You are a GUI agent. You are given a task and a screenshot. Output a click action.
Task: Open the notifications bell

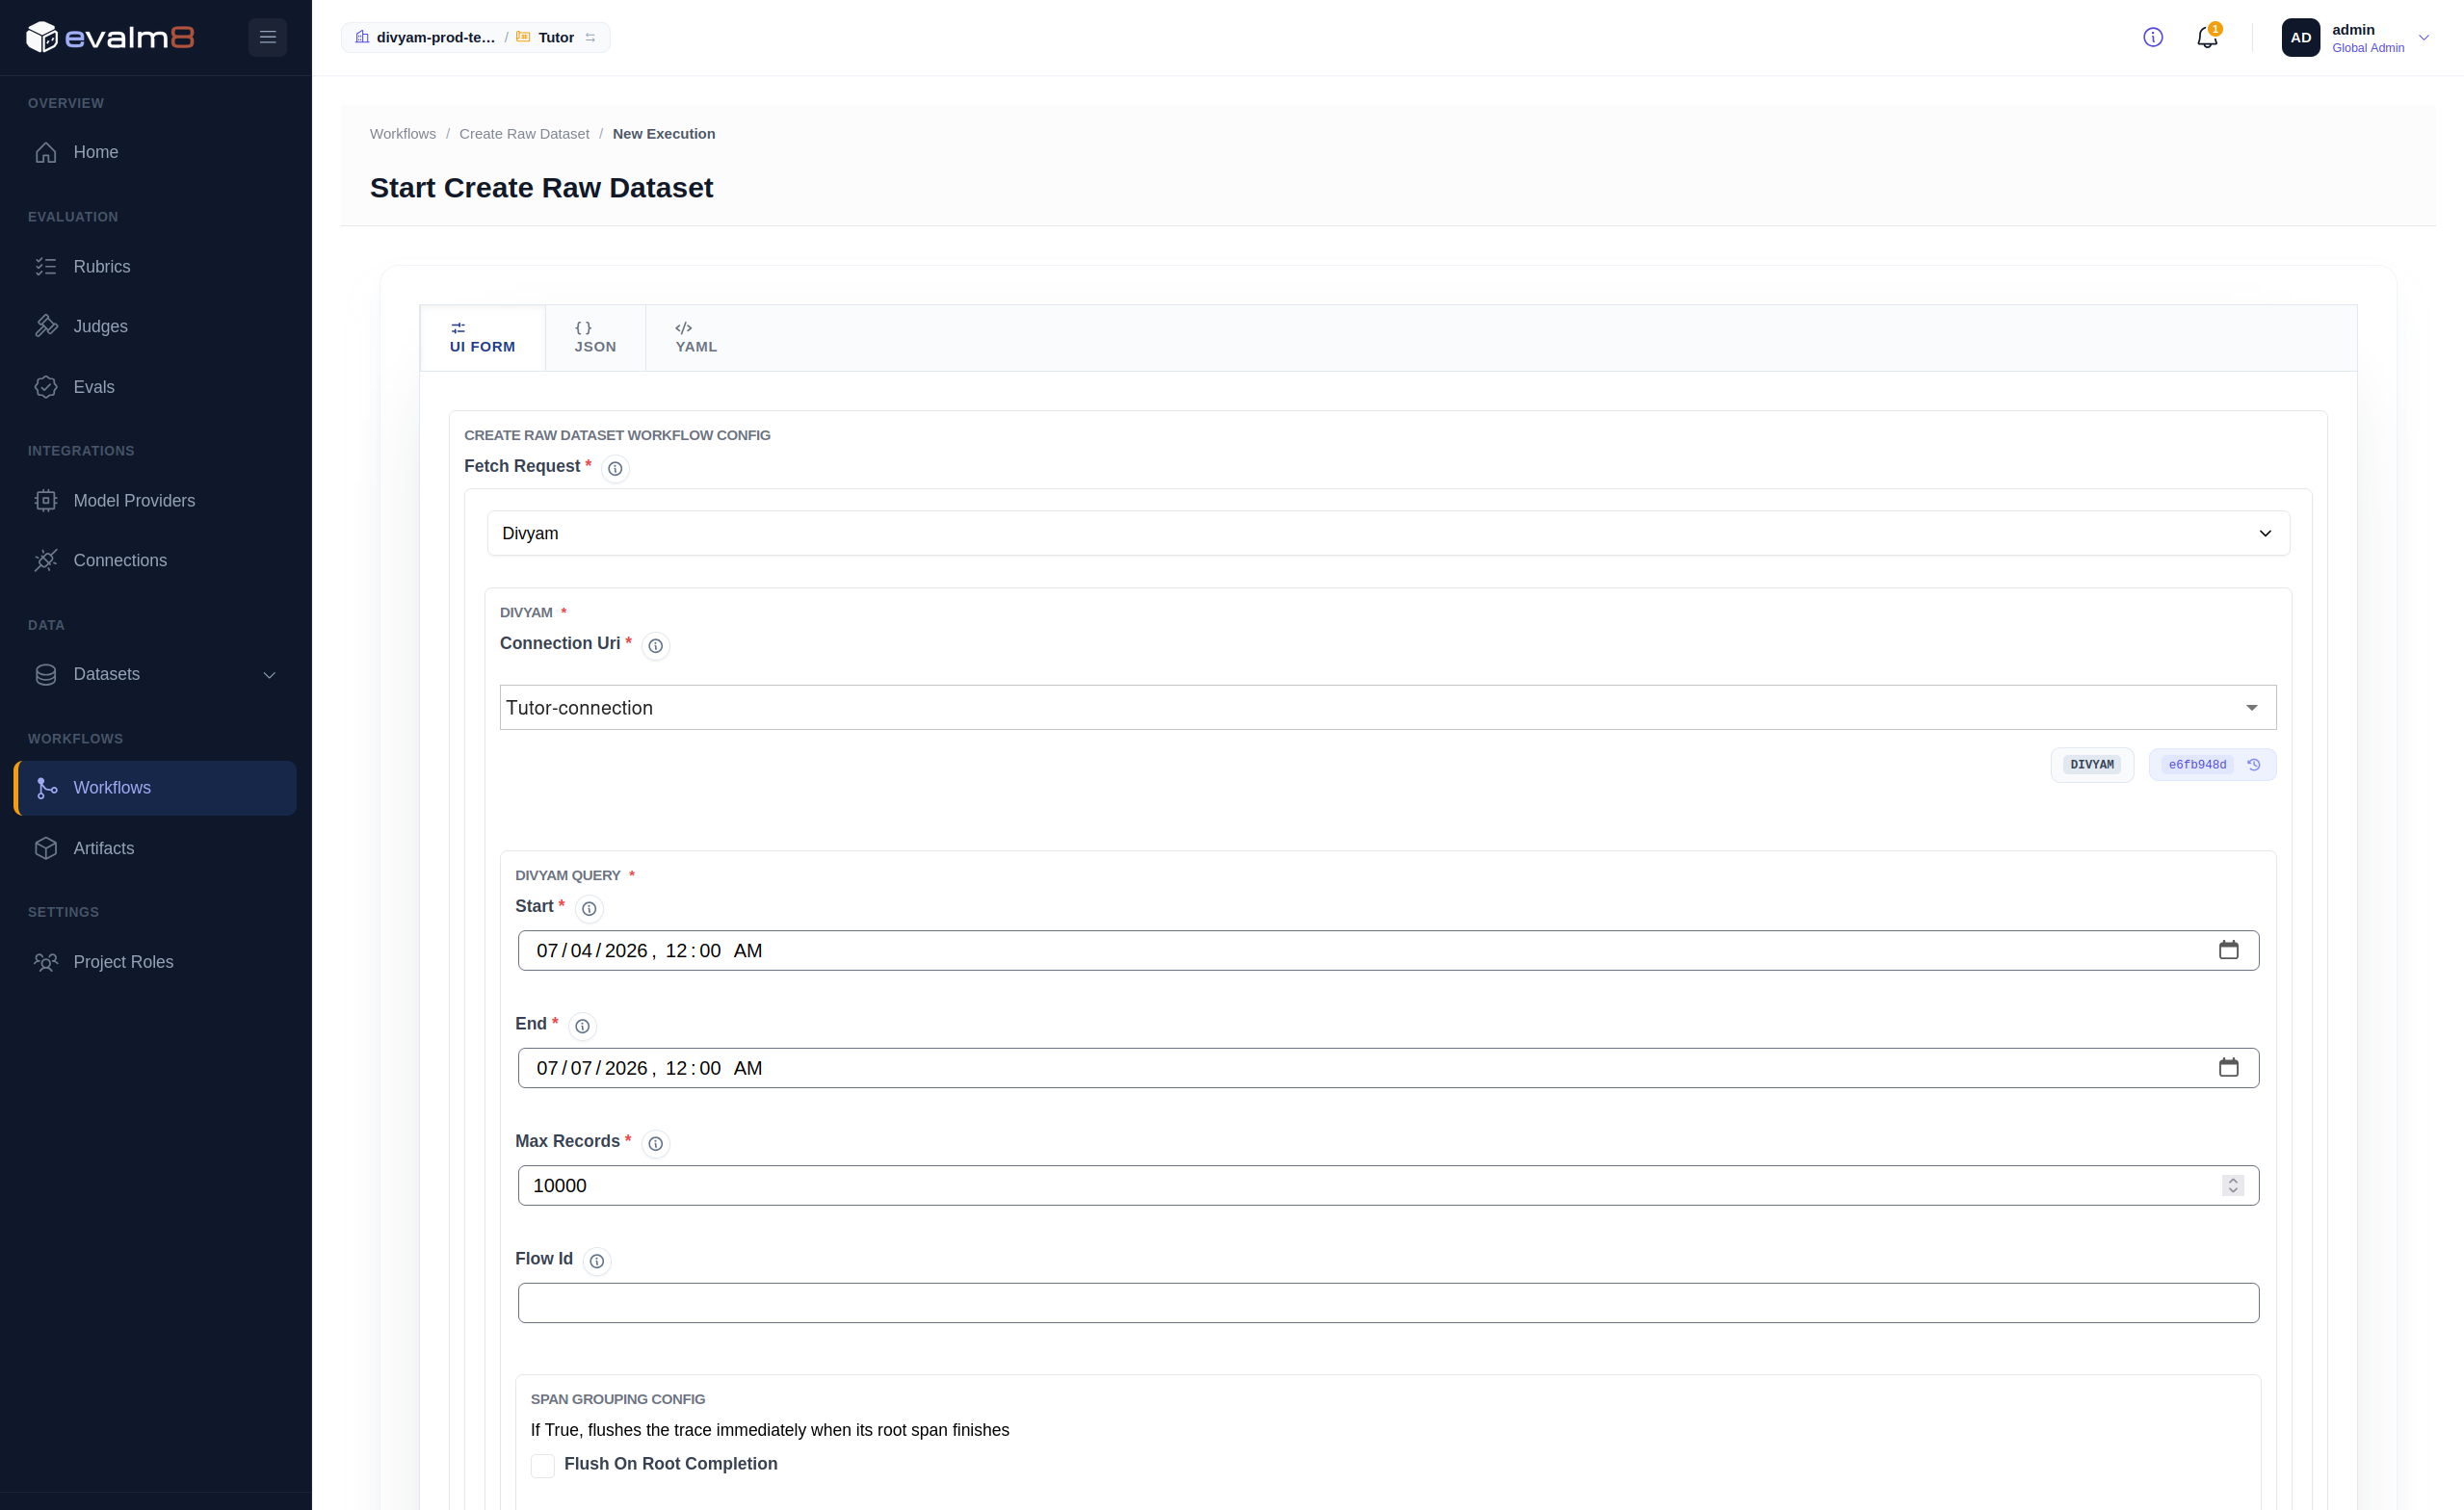click(x=2207, y=37)
